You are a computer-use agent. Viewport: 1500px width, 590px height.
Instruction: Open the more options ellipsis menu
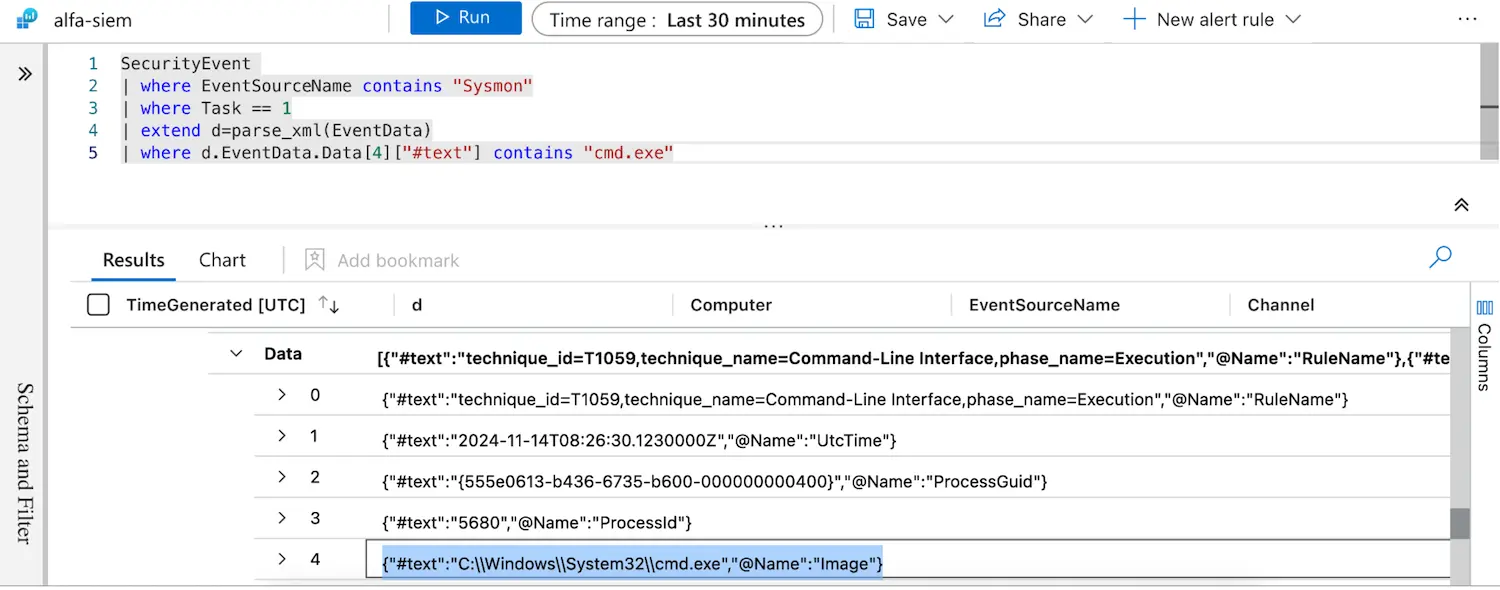(x=1467, y=19)
